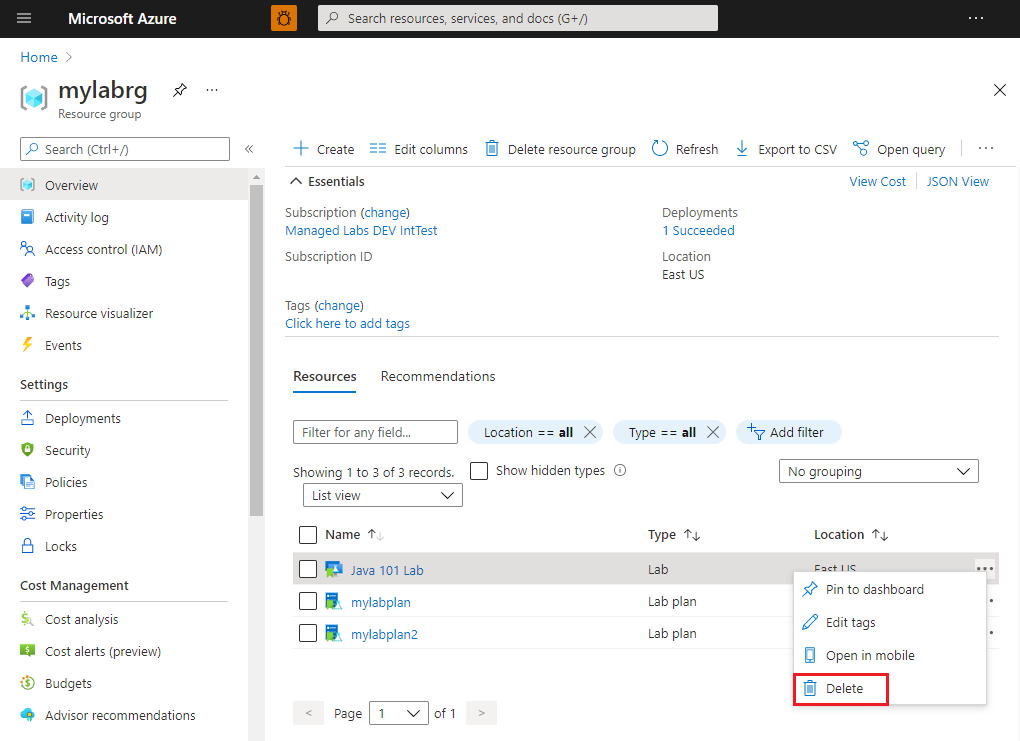Check the mylabplan2 row checkbox
Screen dimensions: 1020x741
pos(308,633)
